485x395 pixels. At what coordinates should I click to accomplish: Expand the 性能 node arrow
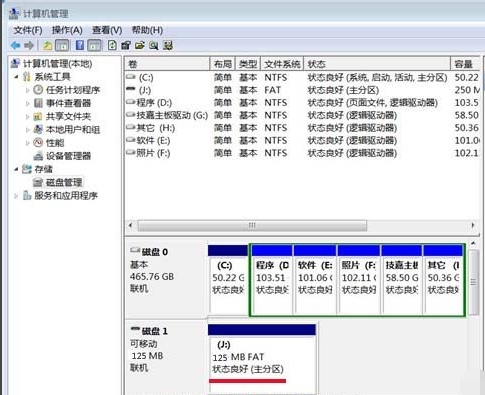tap(27, 143)
